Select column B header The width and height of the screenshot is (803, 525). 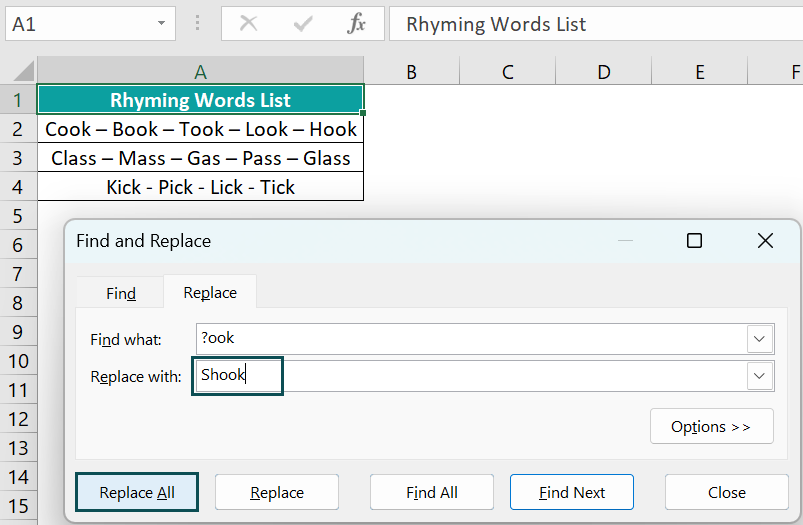[411, 71]
